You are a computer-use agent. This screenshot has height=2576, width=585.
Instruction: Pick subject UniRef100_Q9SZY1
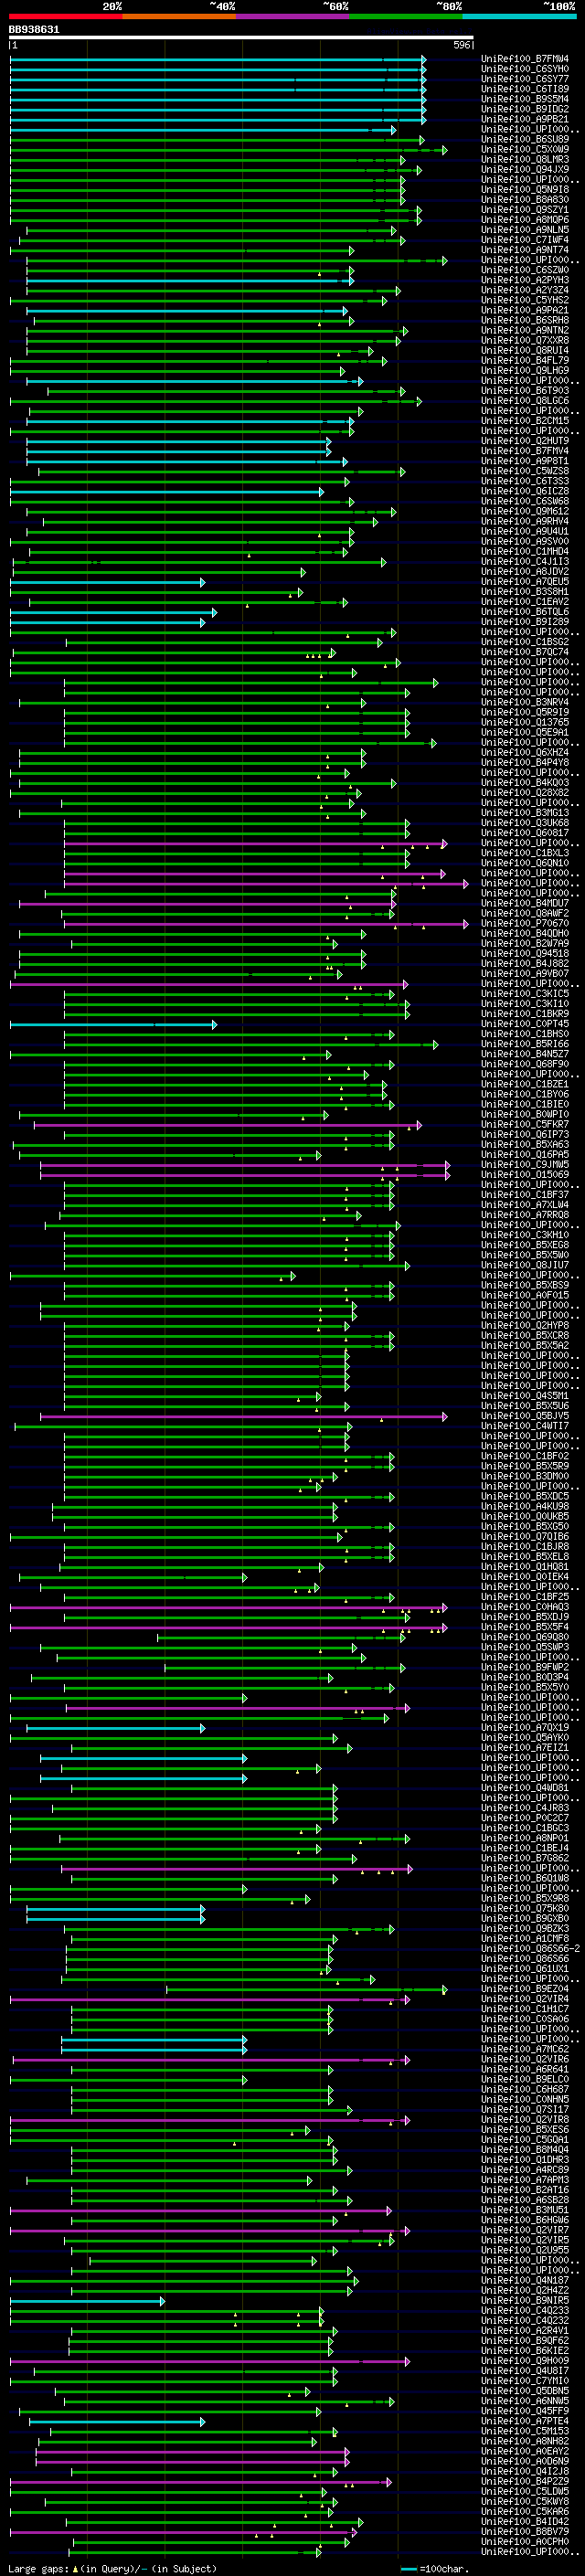tap(525, 210)
